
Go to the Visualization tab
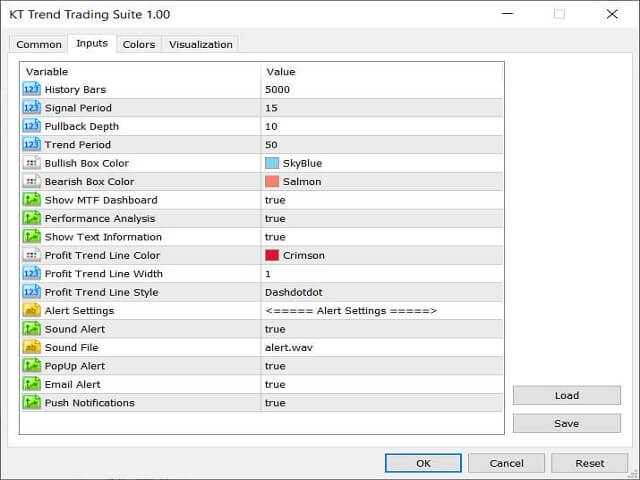tap(200, 44)
